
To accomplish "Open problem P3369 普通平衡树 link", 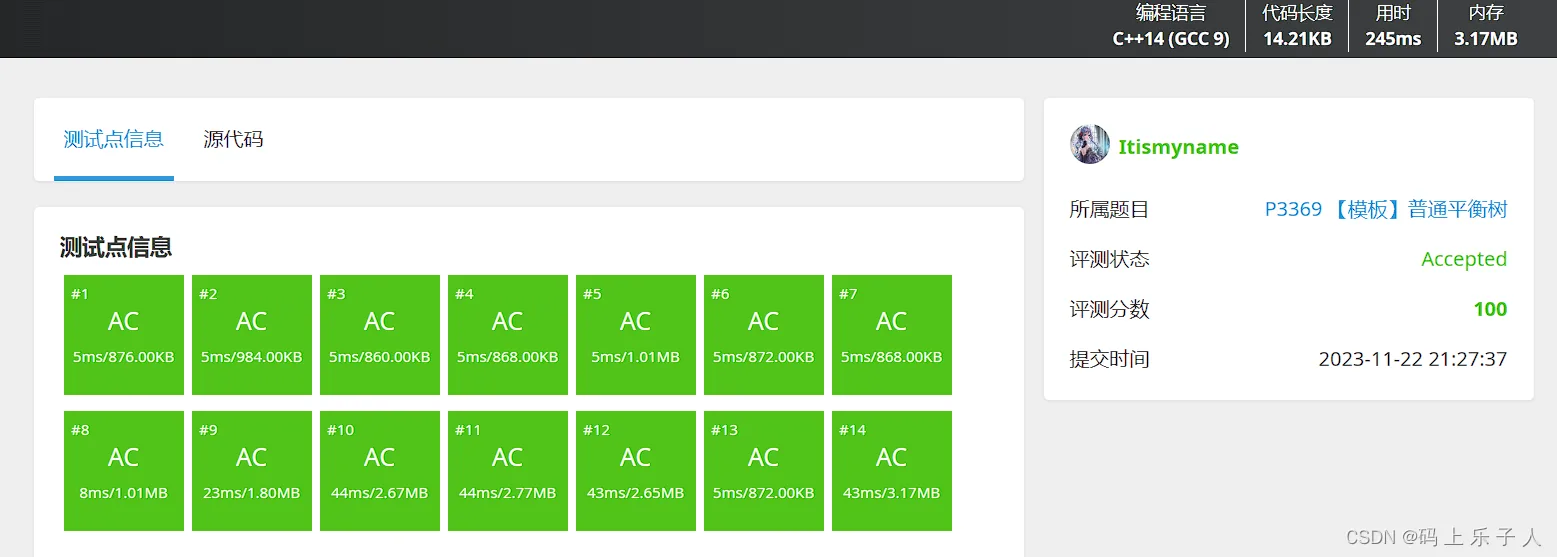I will [1385, 209].
